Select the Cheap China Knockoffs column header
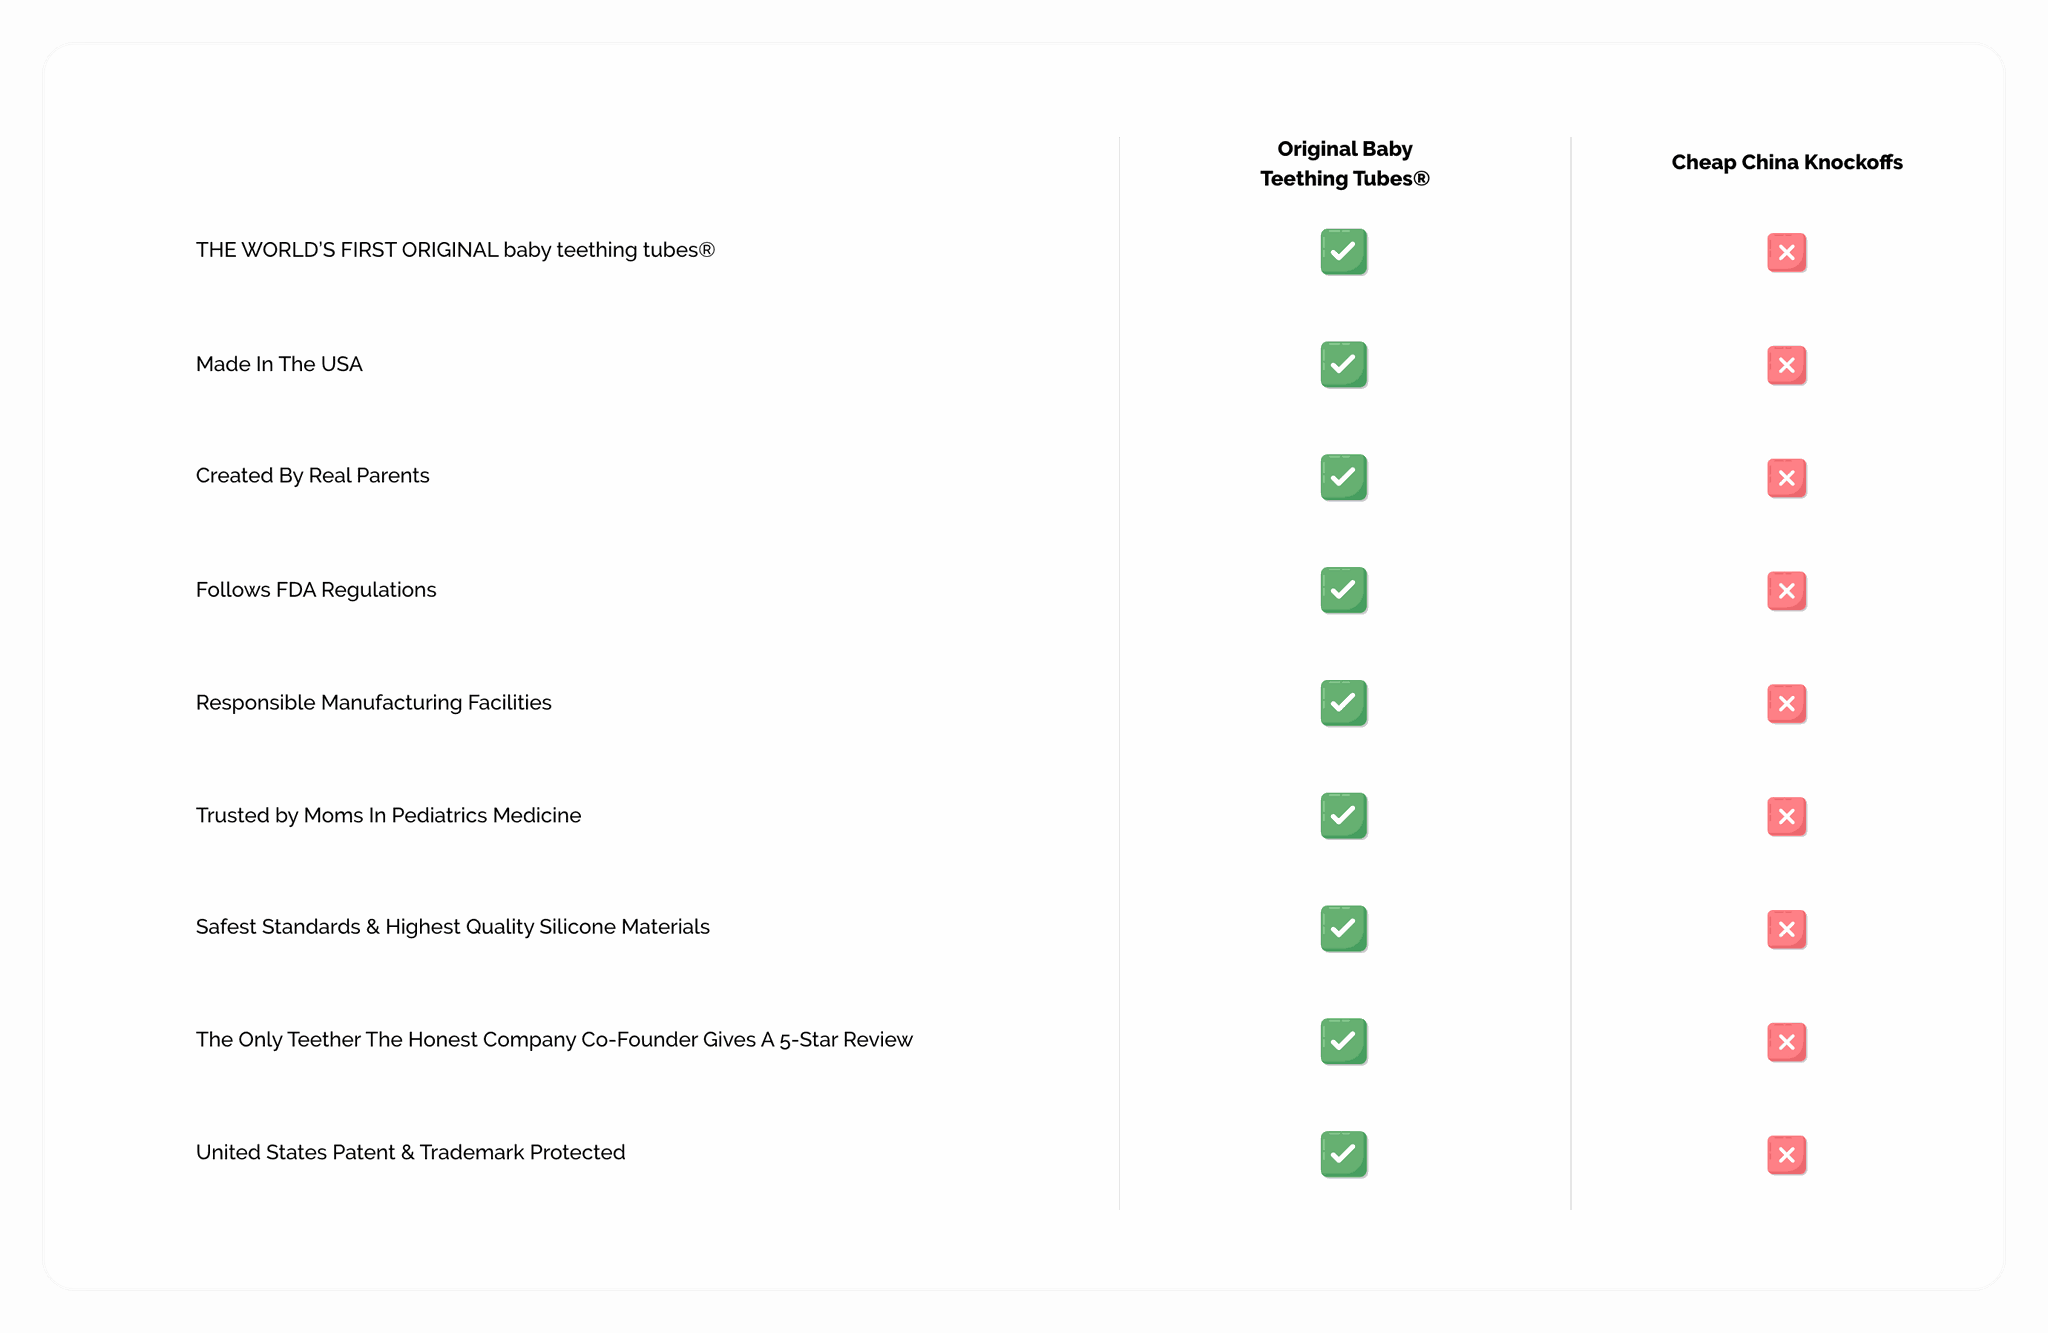This screenshot has width=2048, height=1333. tap(1786, 162)
